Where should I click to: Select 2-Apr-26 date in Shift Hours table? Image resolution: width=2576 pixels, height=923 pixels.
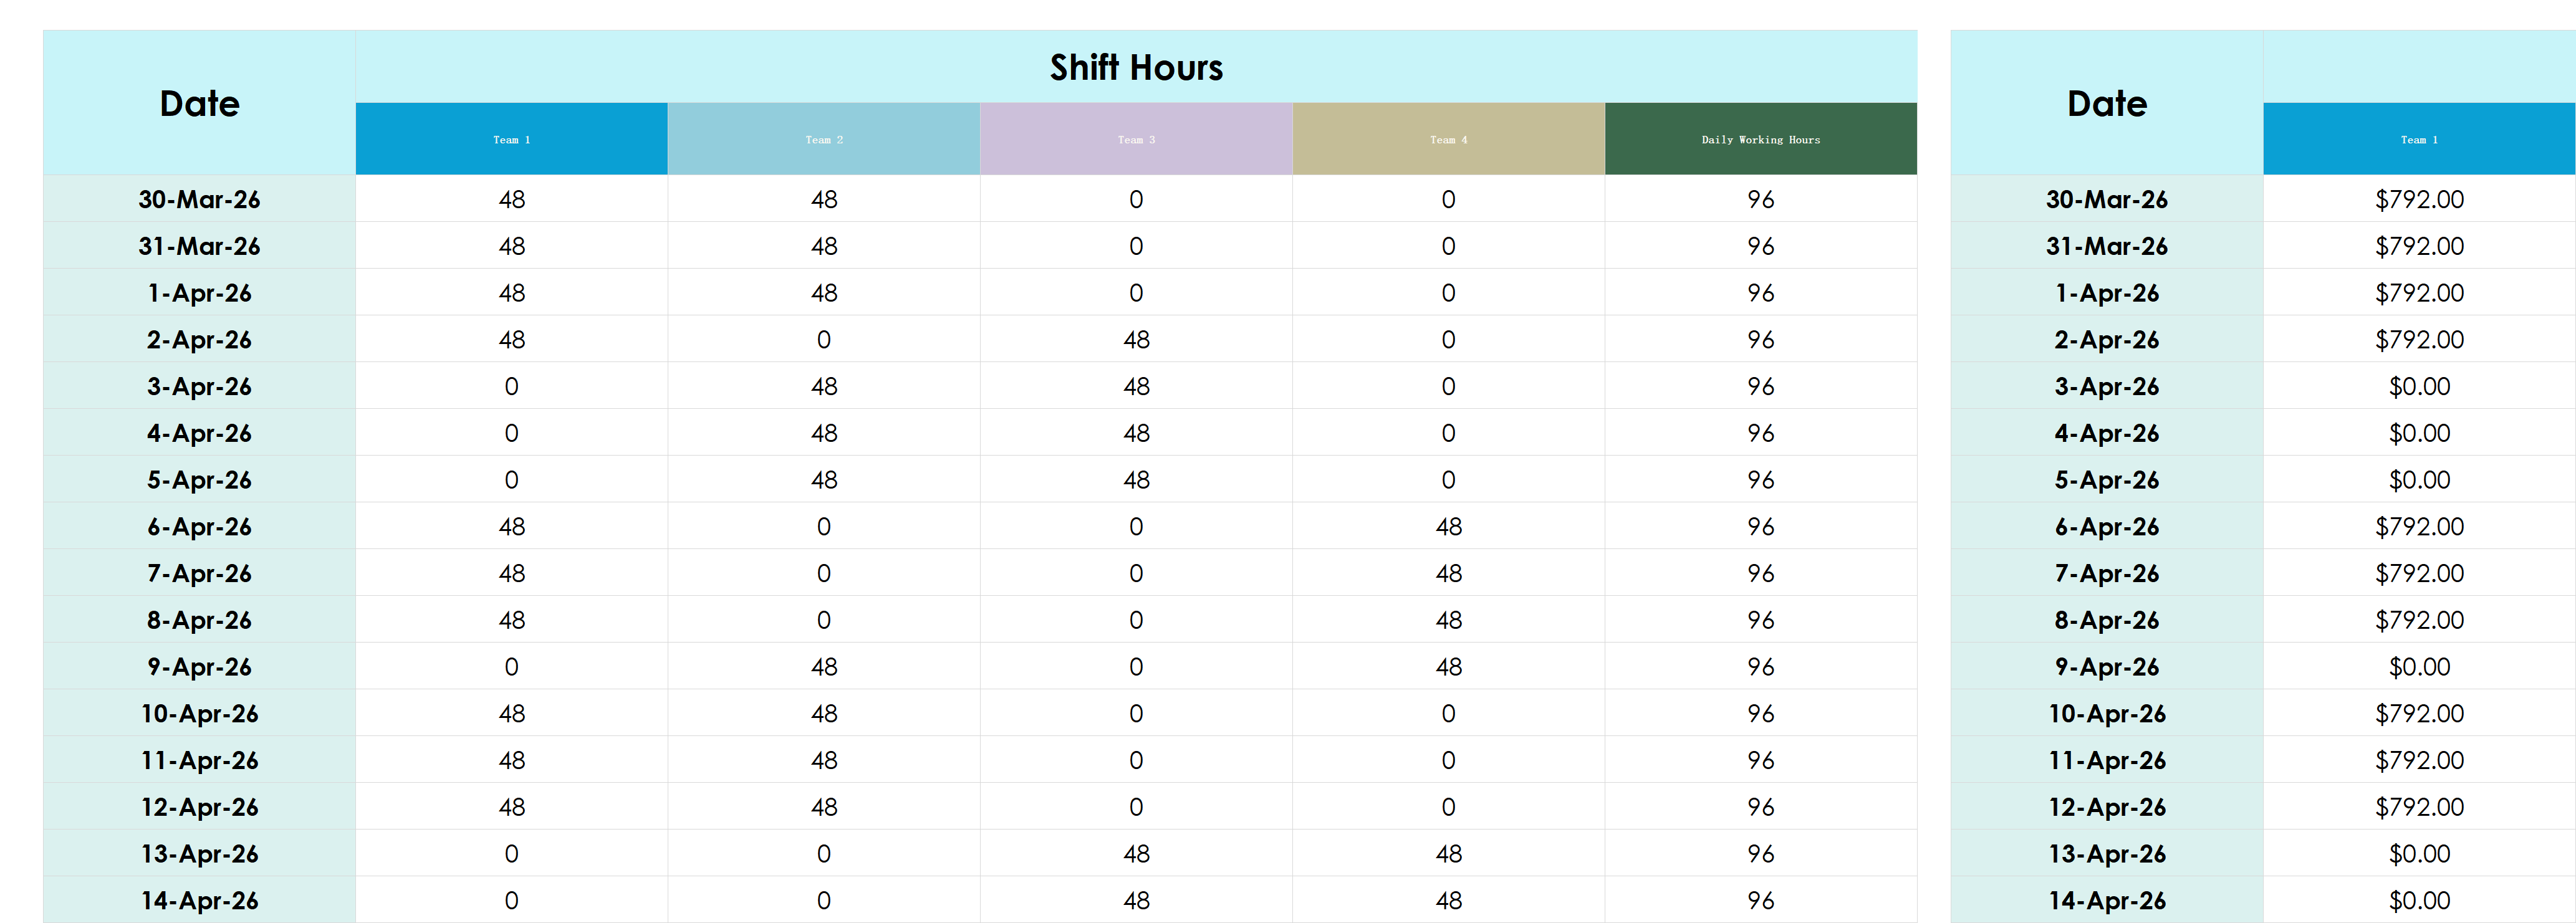(199, 340)
